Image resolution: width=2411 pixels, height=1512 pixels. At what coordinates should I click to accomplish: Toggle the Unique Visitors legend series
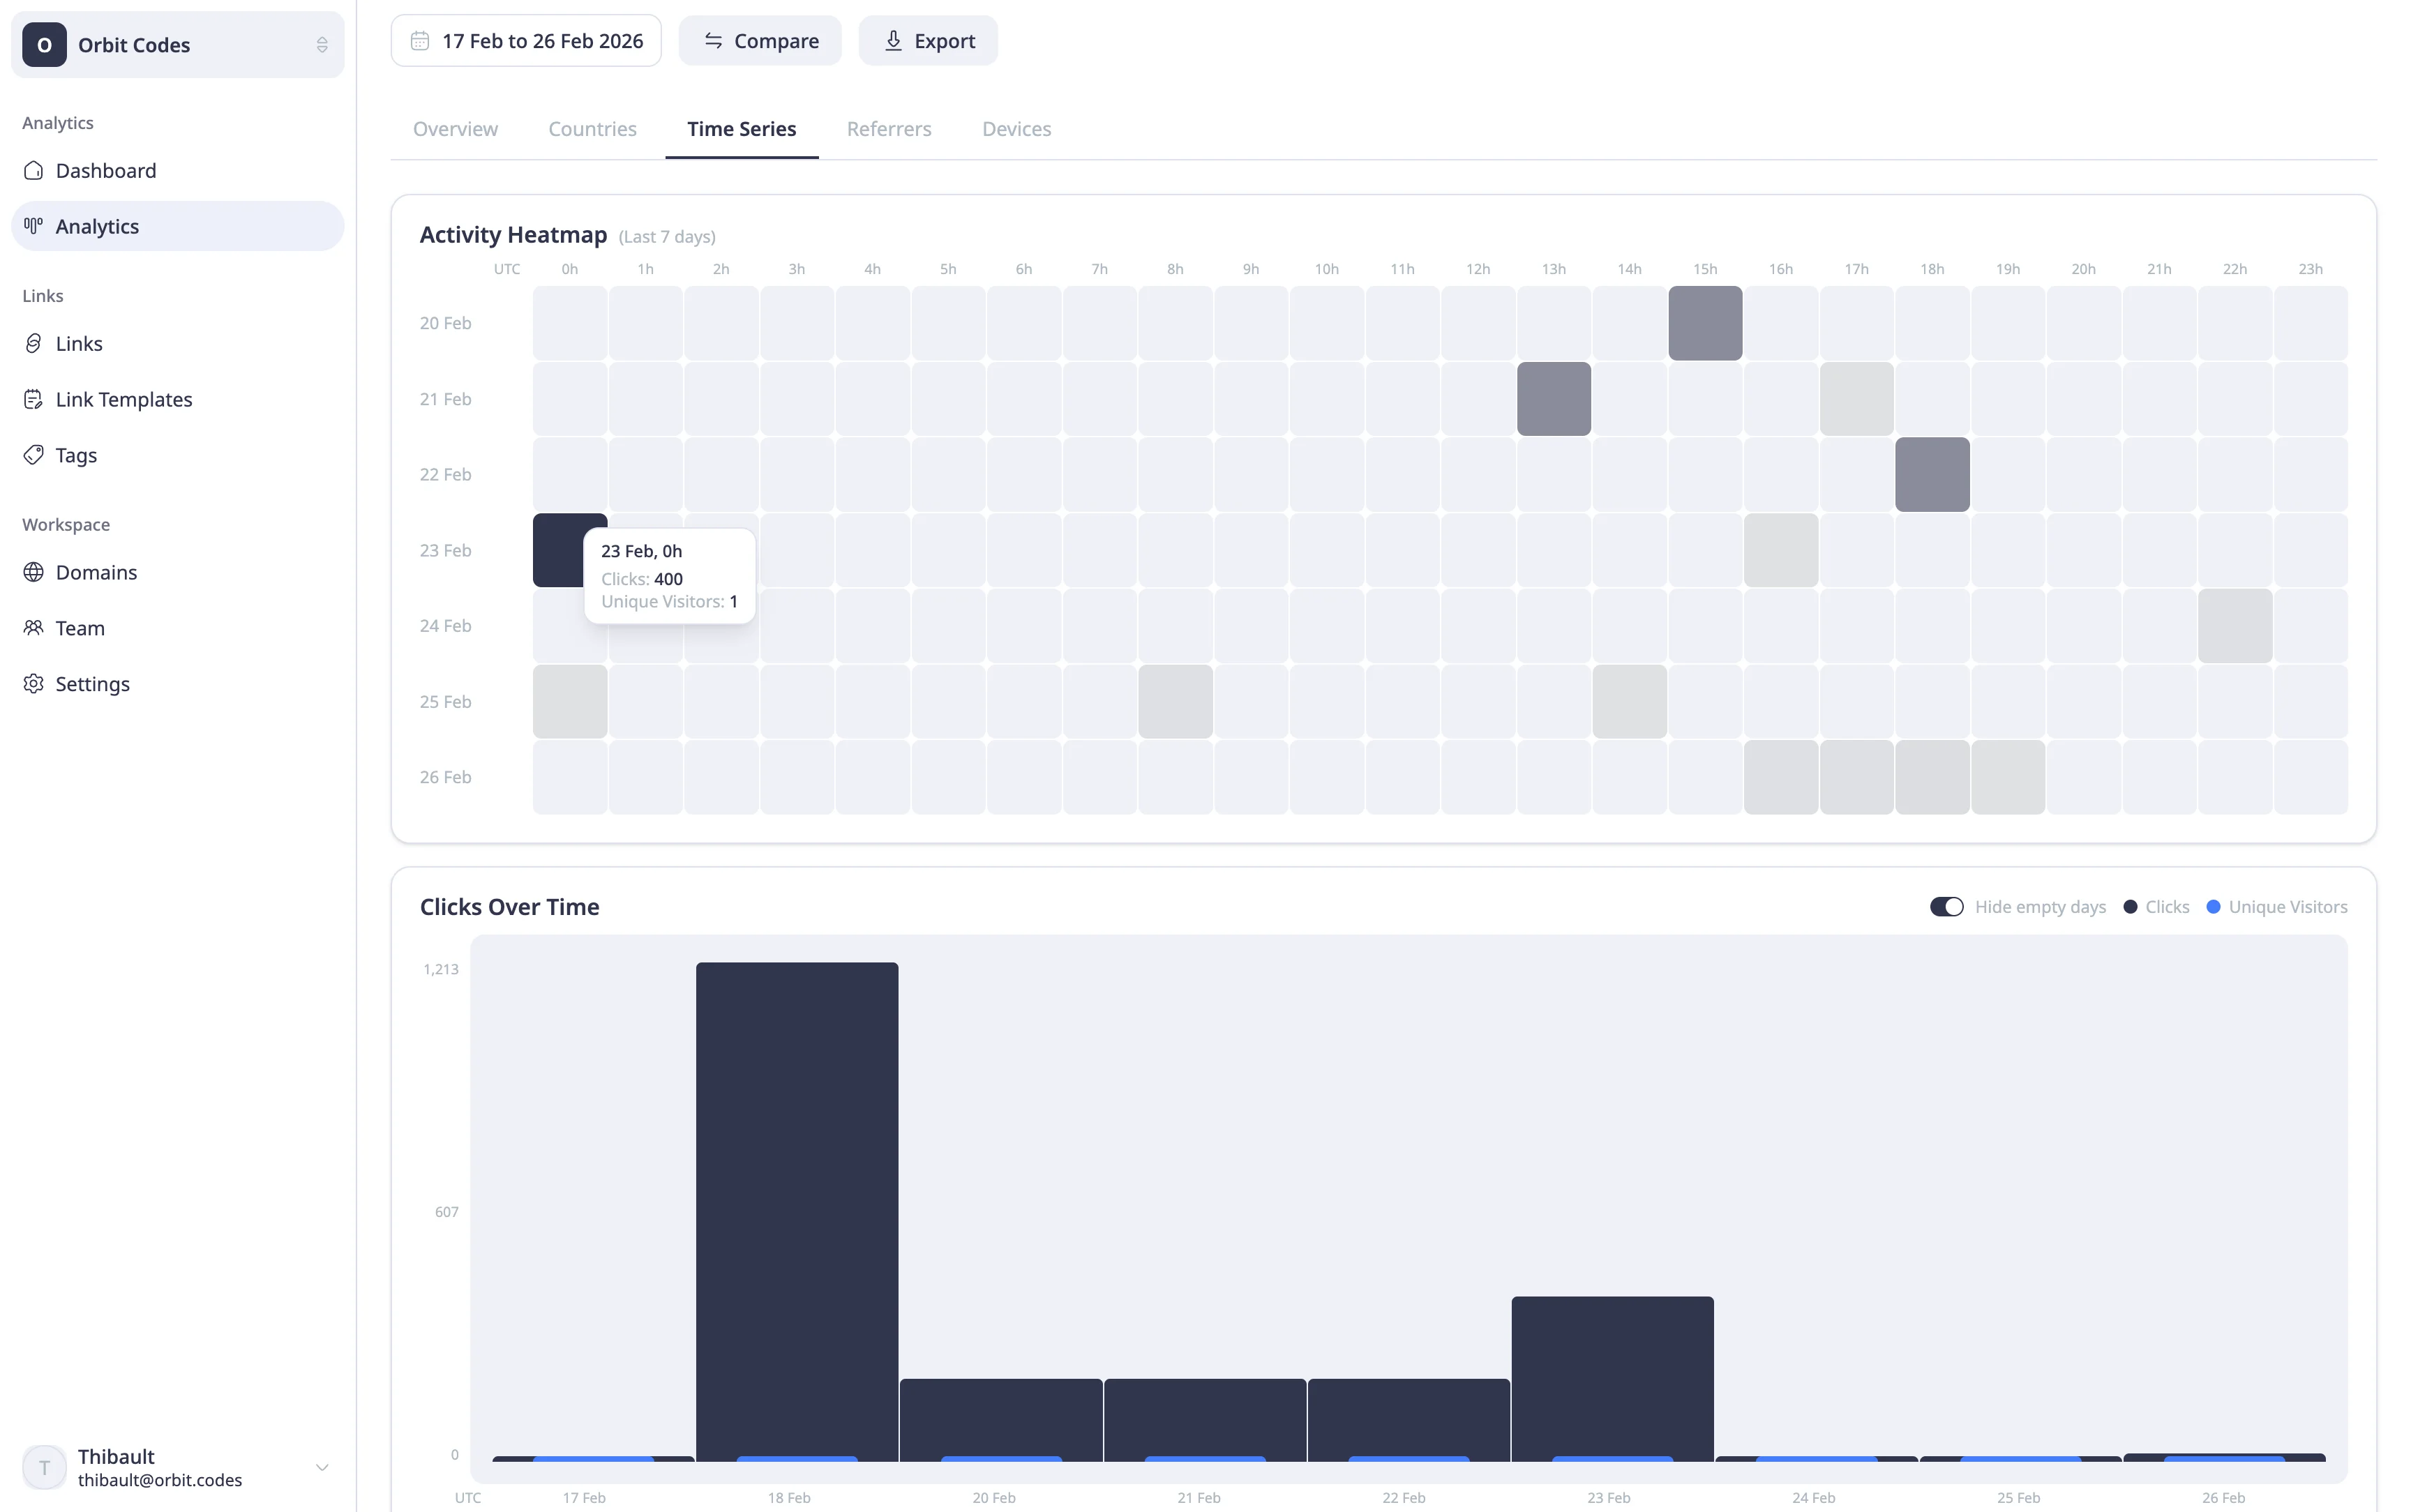click(x=2276, y=907)
